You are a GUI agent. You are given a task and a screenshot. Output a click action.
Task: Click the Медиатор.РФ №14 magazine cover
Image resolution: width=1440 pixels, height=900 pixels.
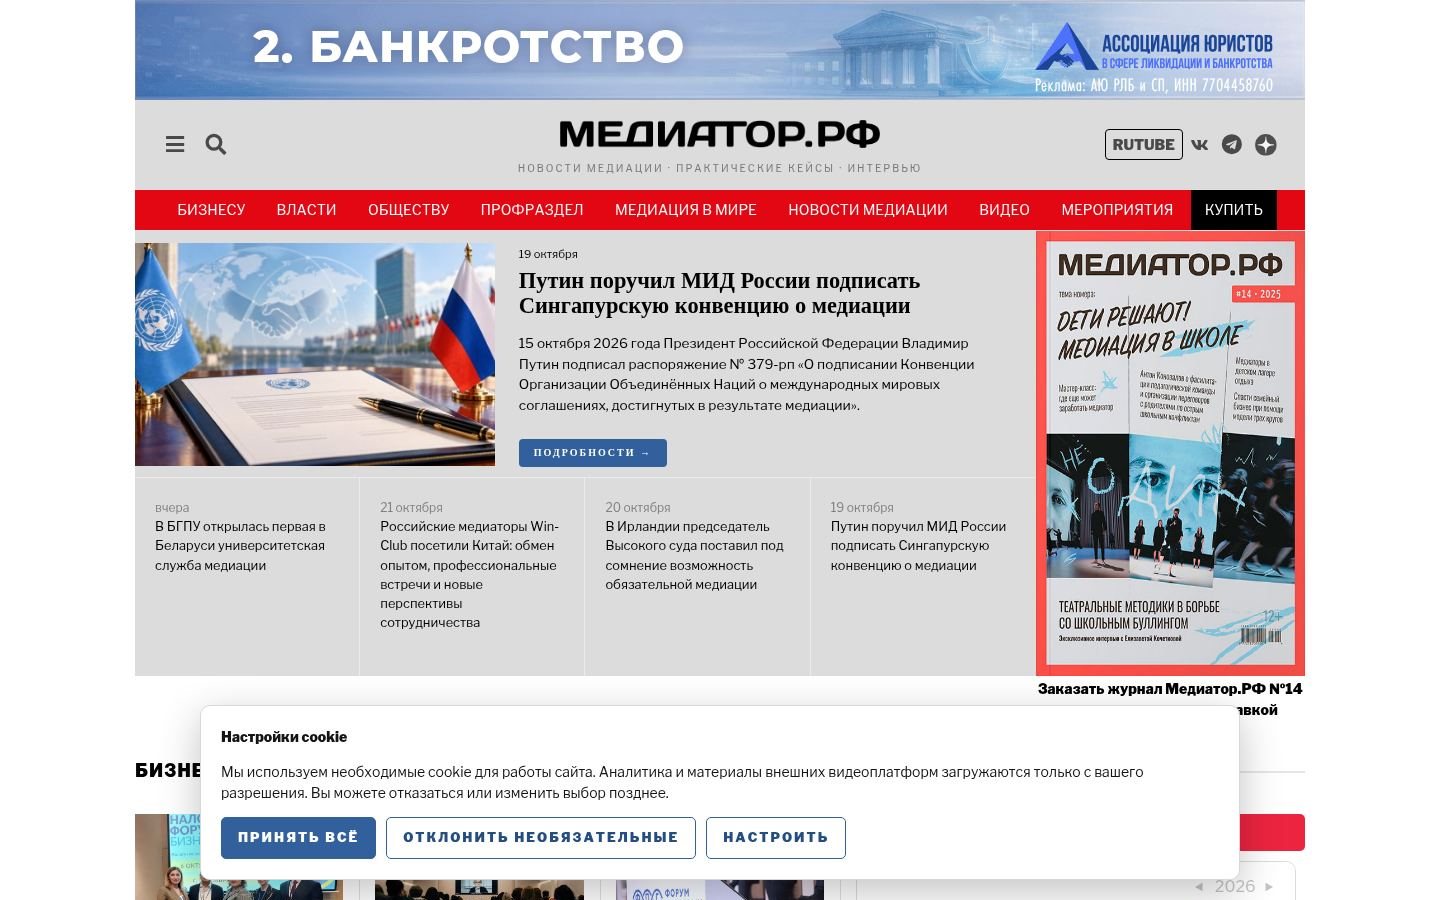point(1170,453)
